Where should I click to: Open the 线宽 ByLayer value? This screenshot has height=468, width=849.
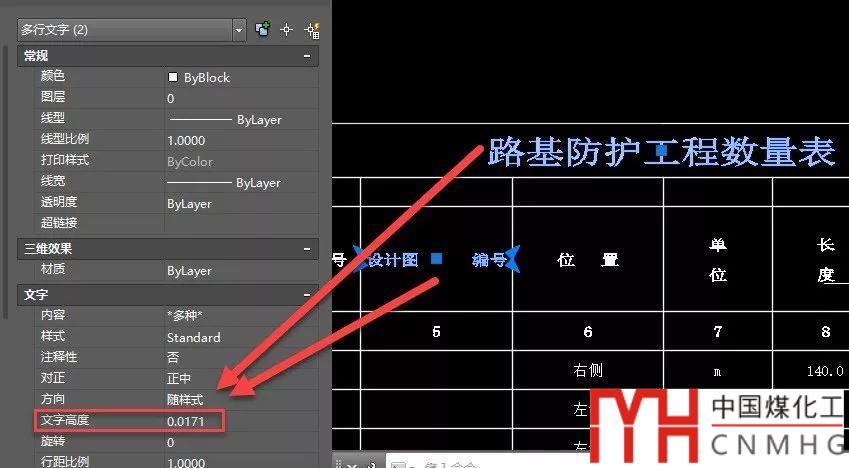click(x=241, y=183)
